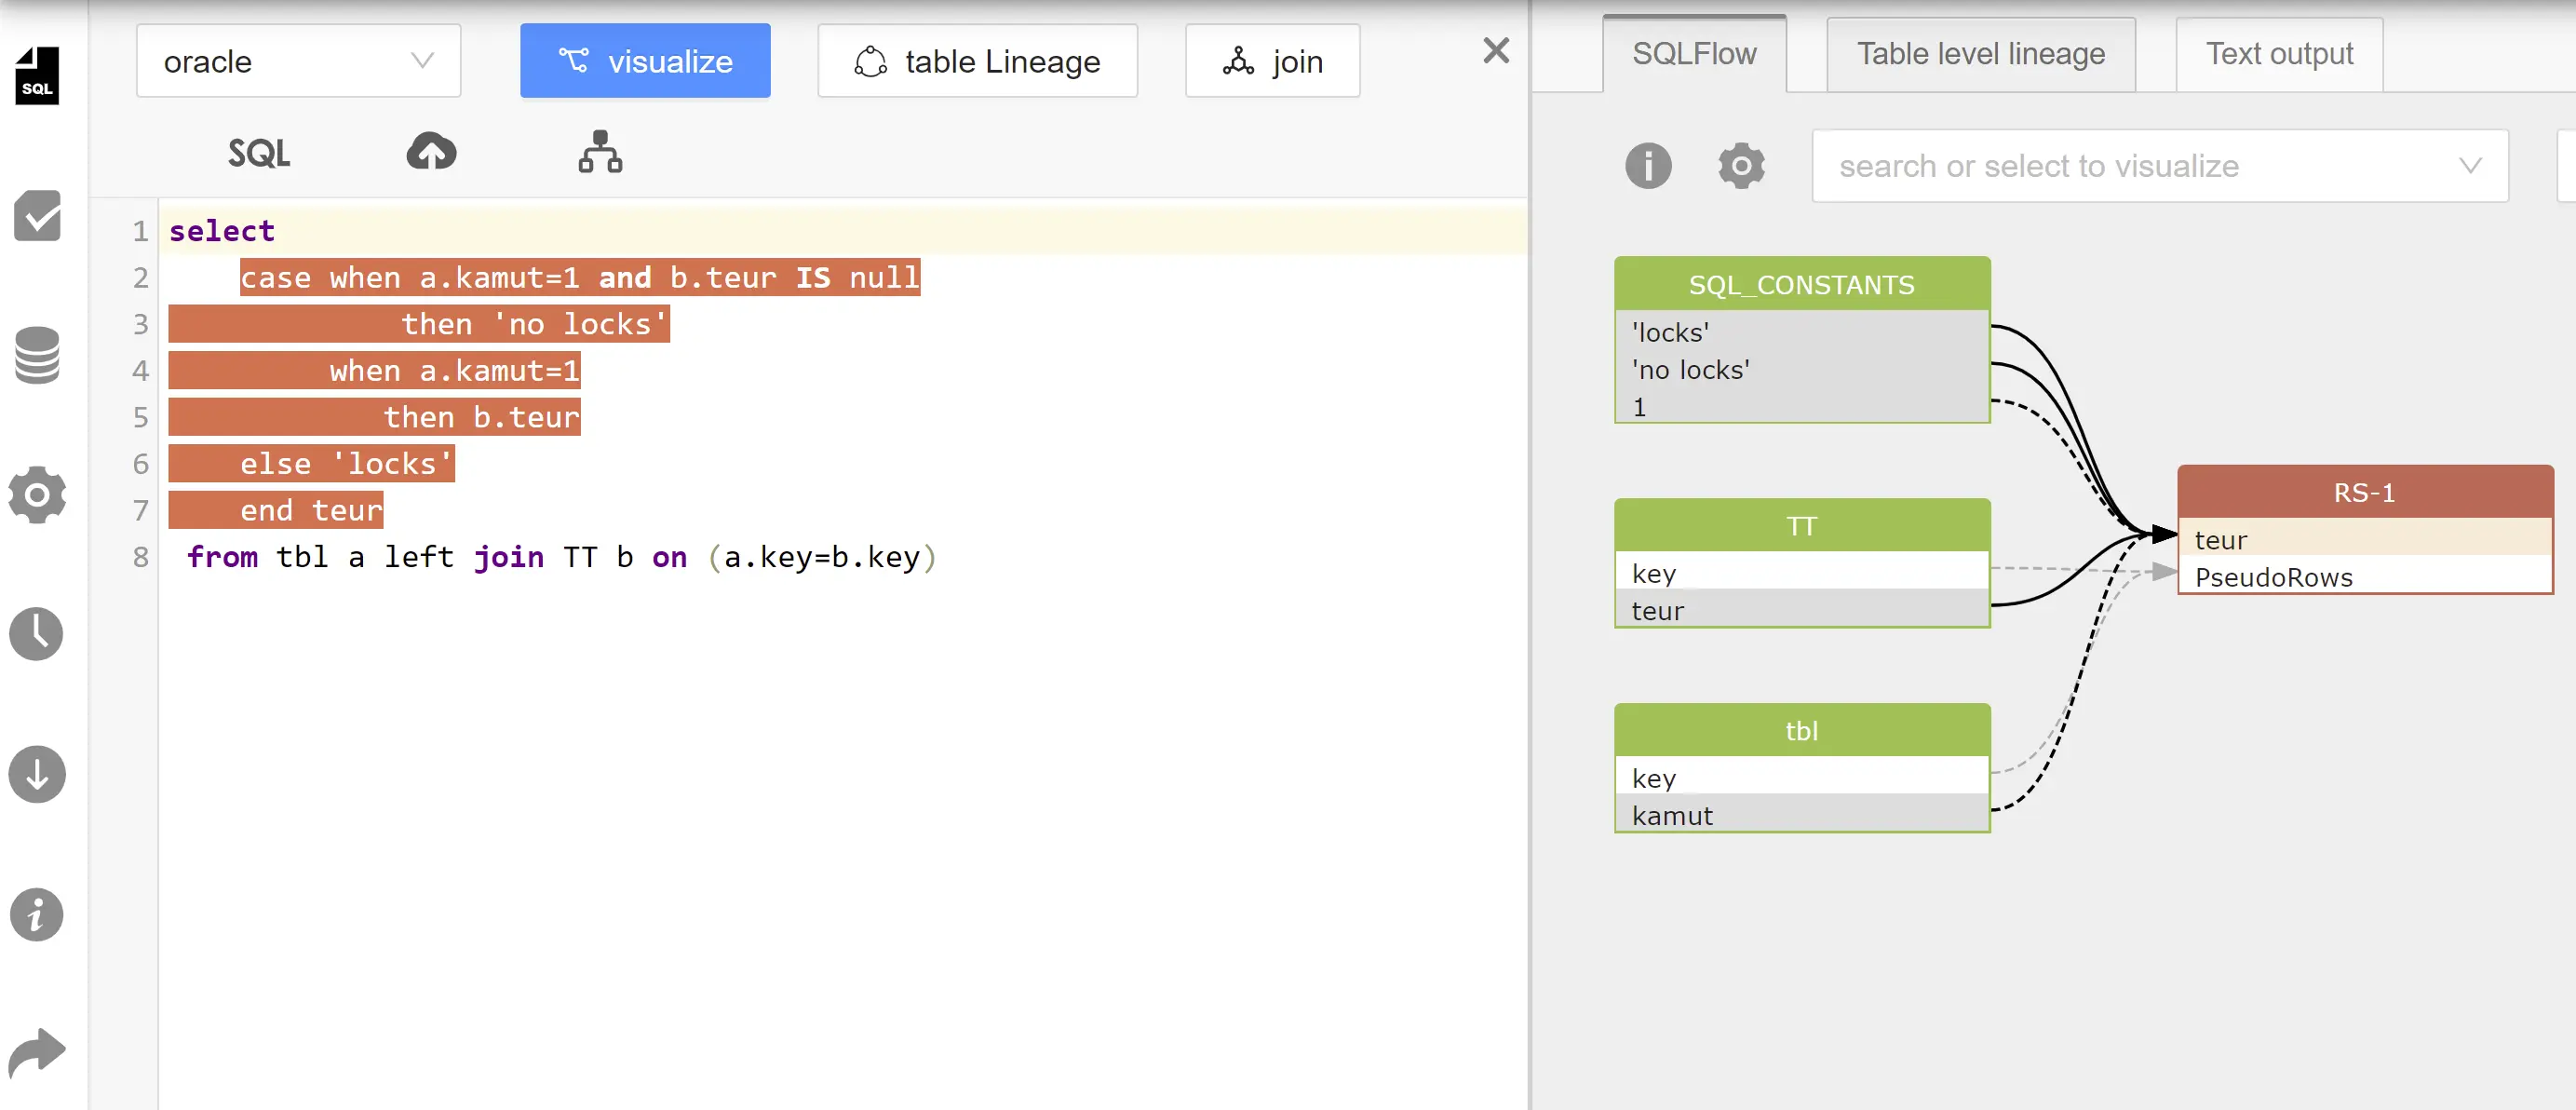Click line number 8 in the gutter
Screen dimensions: 2576x1110
coord(140,557)
